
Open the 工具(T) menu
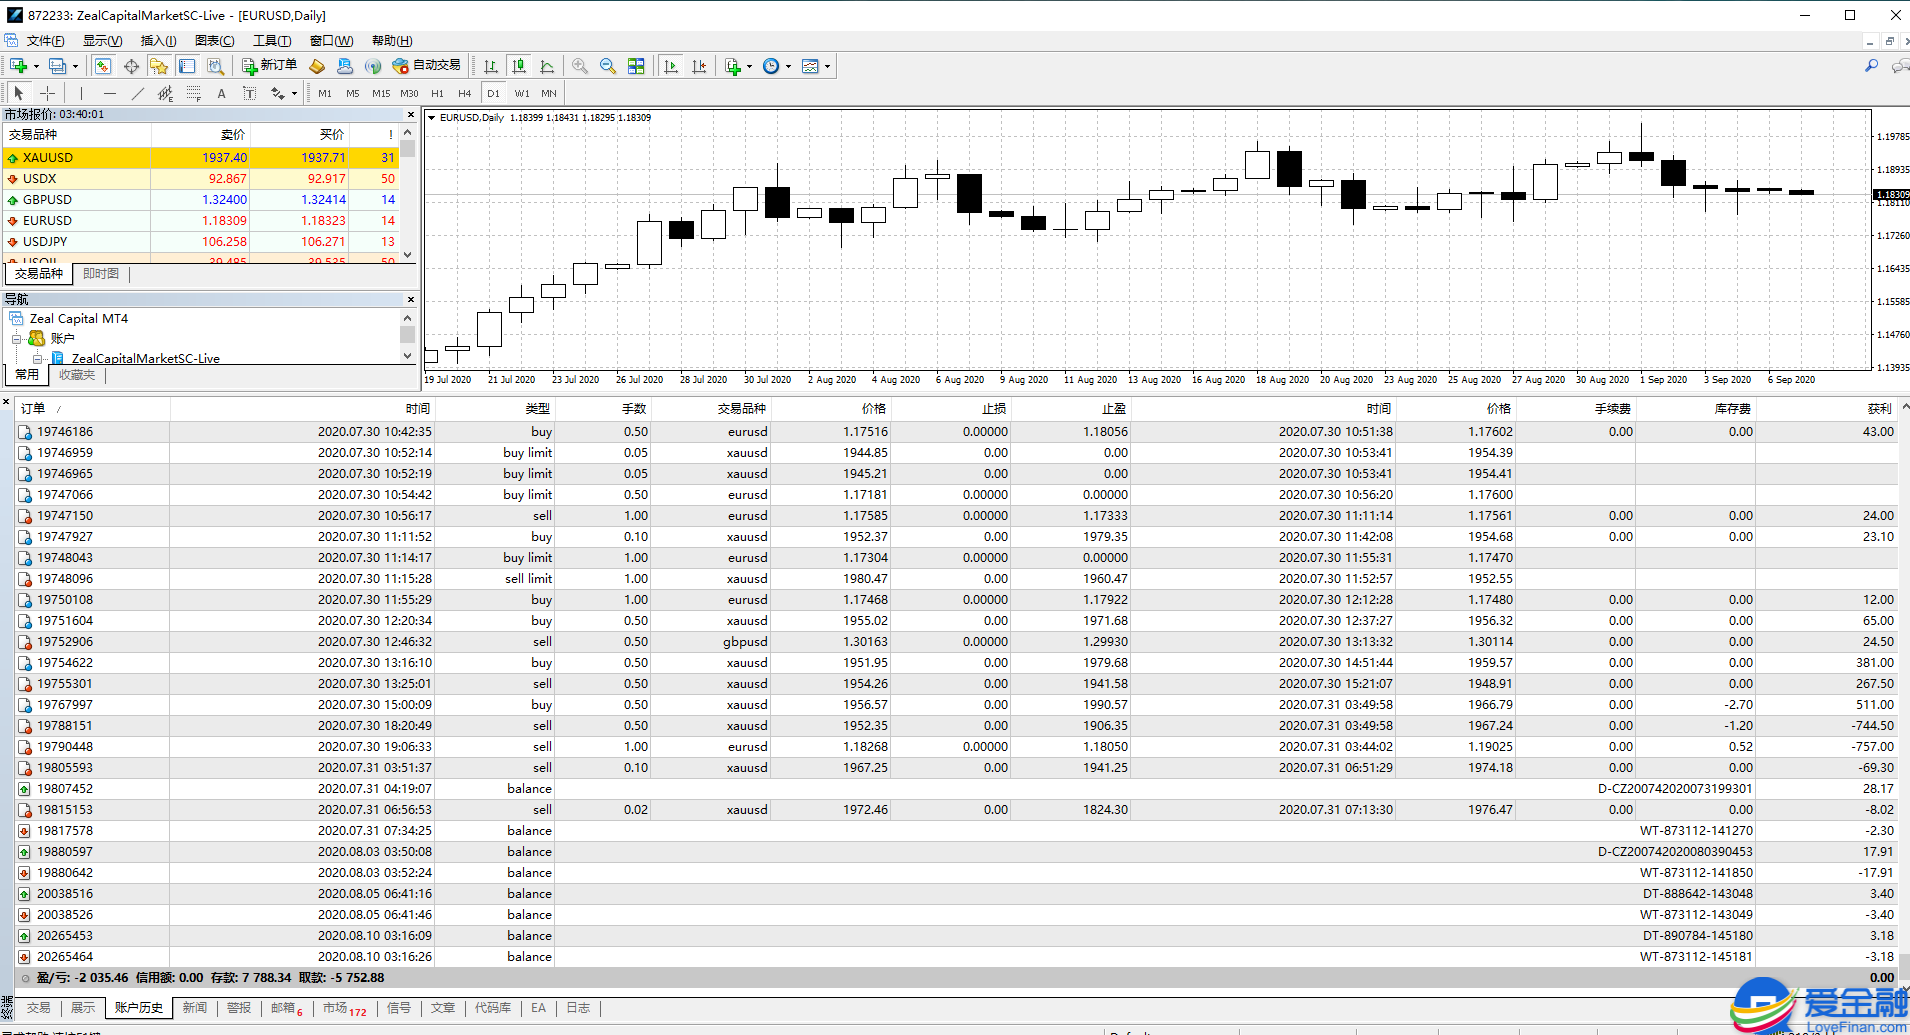pyautogui.click(x=272, y=41)
